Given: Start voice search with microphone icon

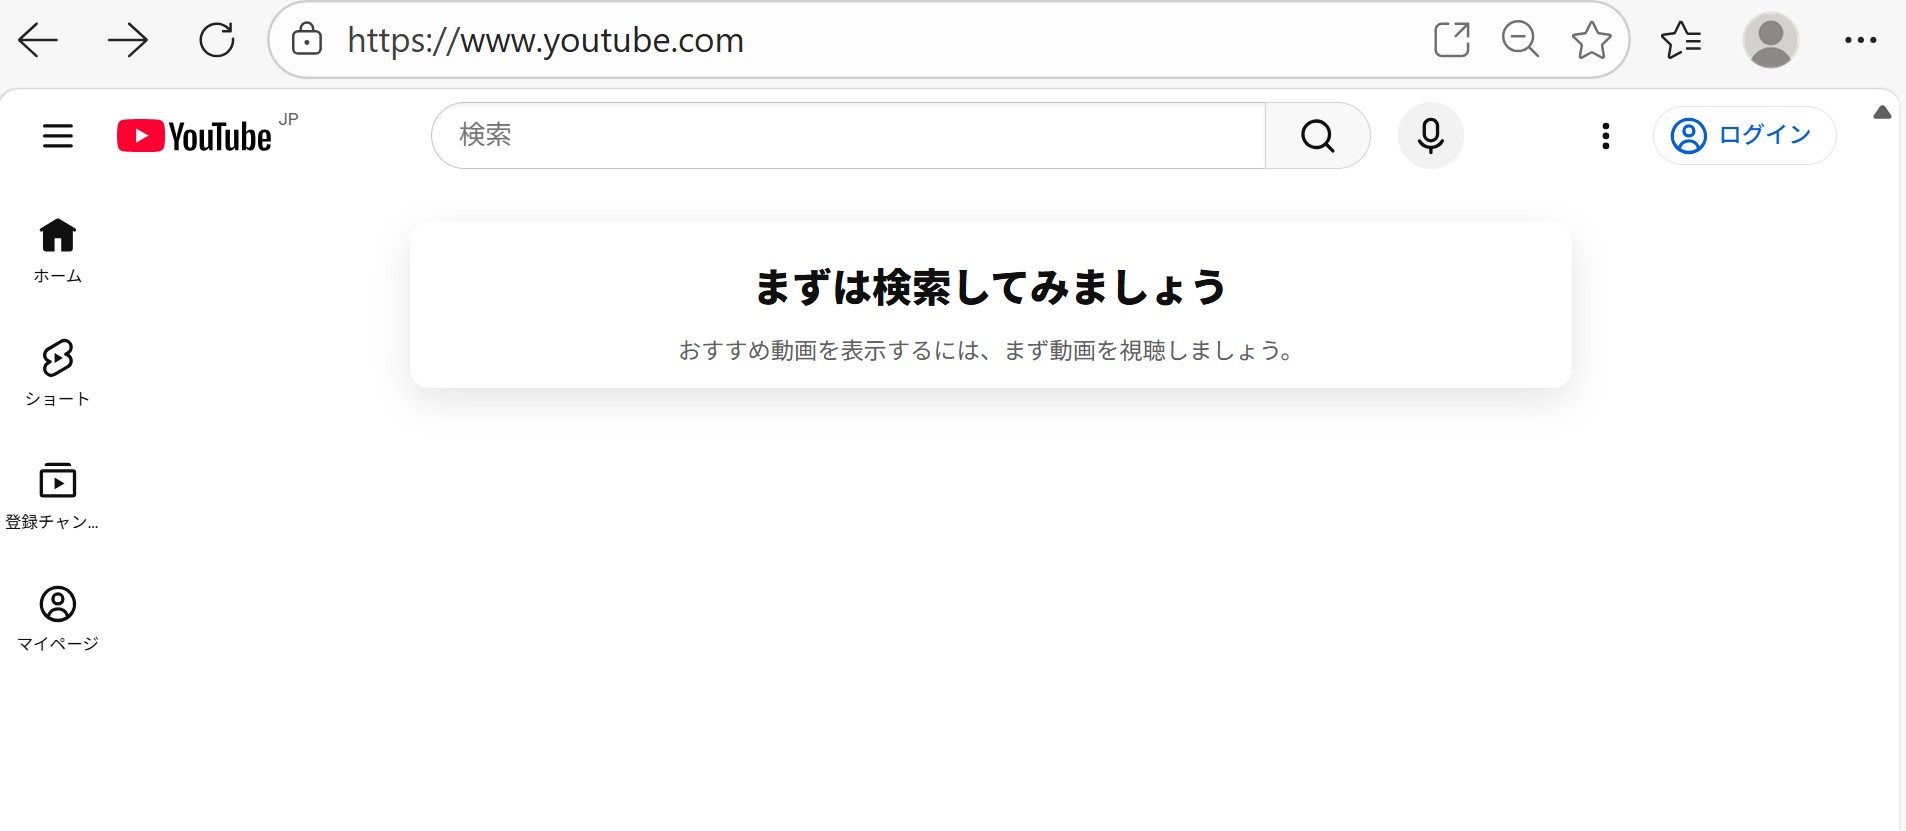Looking at the screenshot, I should (1430, 135).
